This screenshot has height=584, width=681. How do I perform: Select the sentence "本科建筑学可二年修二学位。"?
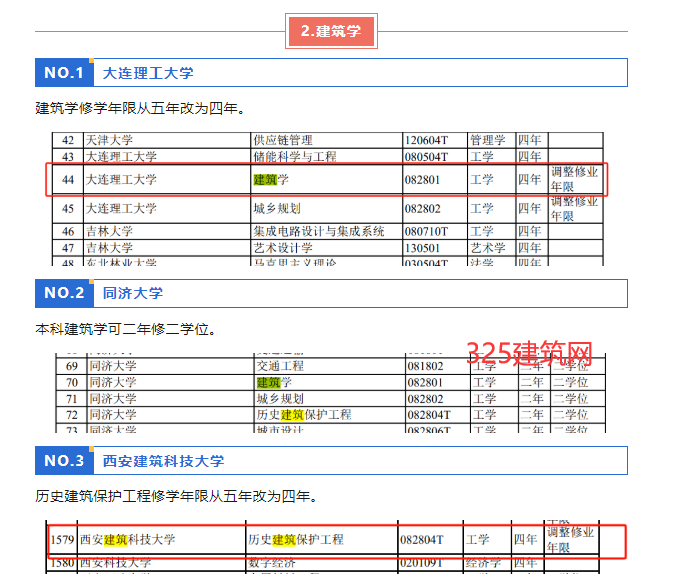click(126, 329)
